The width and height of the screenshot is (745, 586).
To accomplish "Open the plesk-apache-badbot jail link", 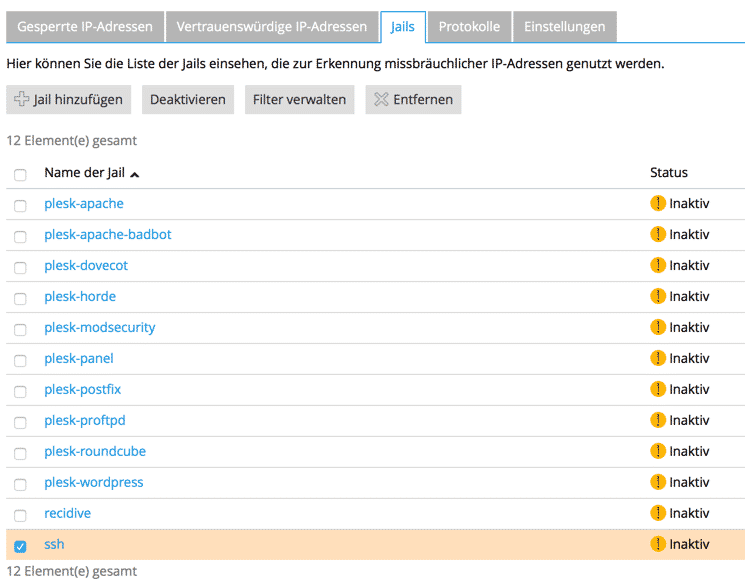I will coord(108,234).
